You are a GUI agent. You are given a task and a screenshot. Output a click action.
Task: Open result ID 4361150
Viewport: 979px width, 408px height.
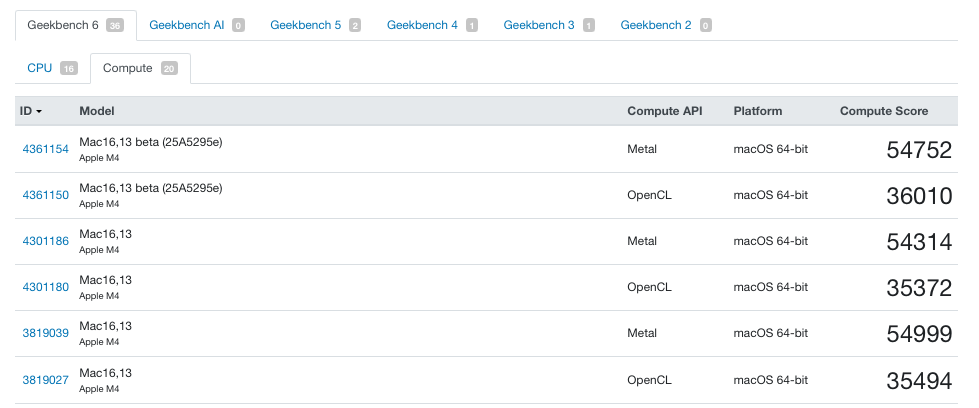[45, 195]
